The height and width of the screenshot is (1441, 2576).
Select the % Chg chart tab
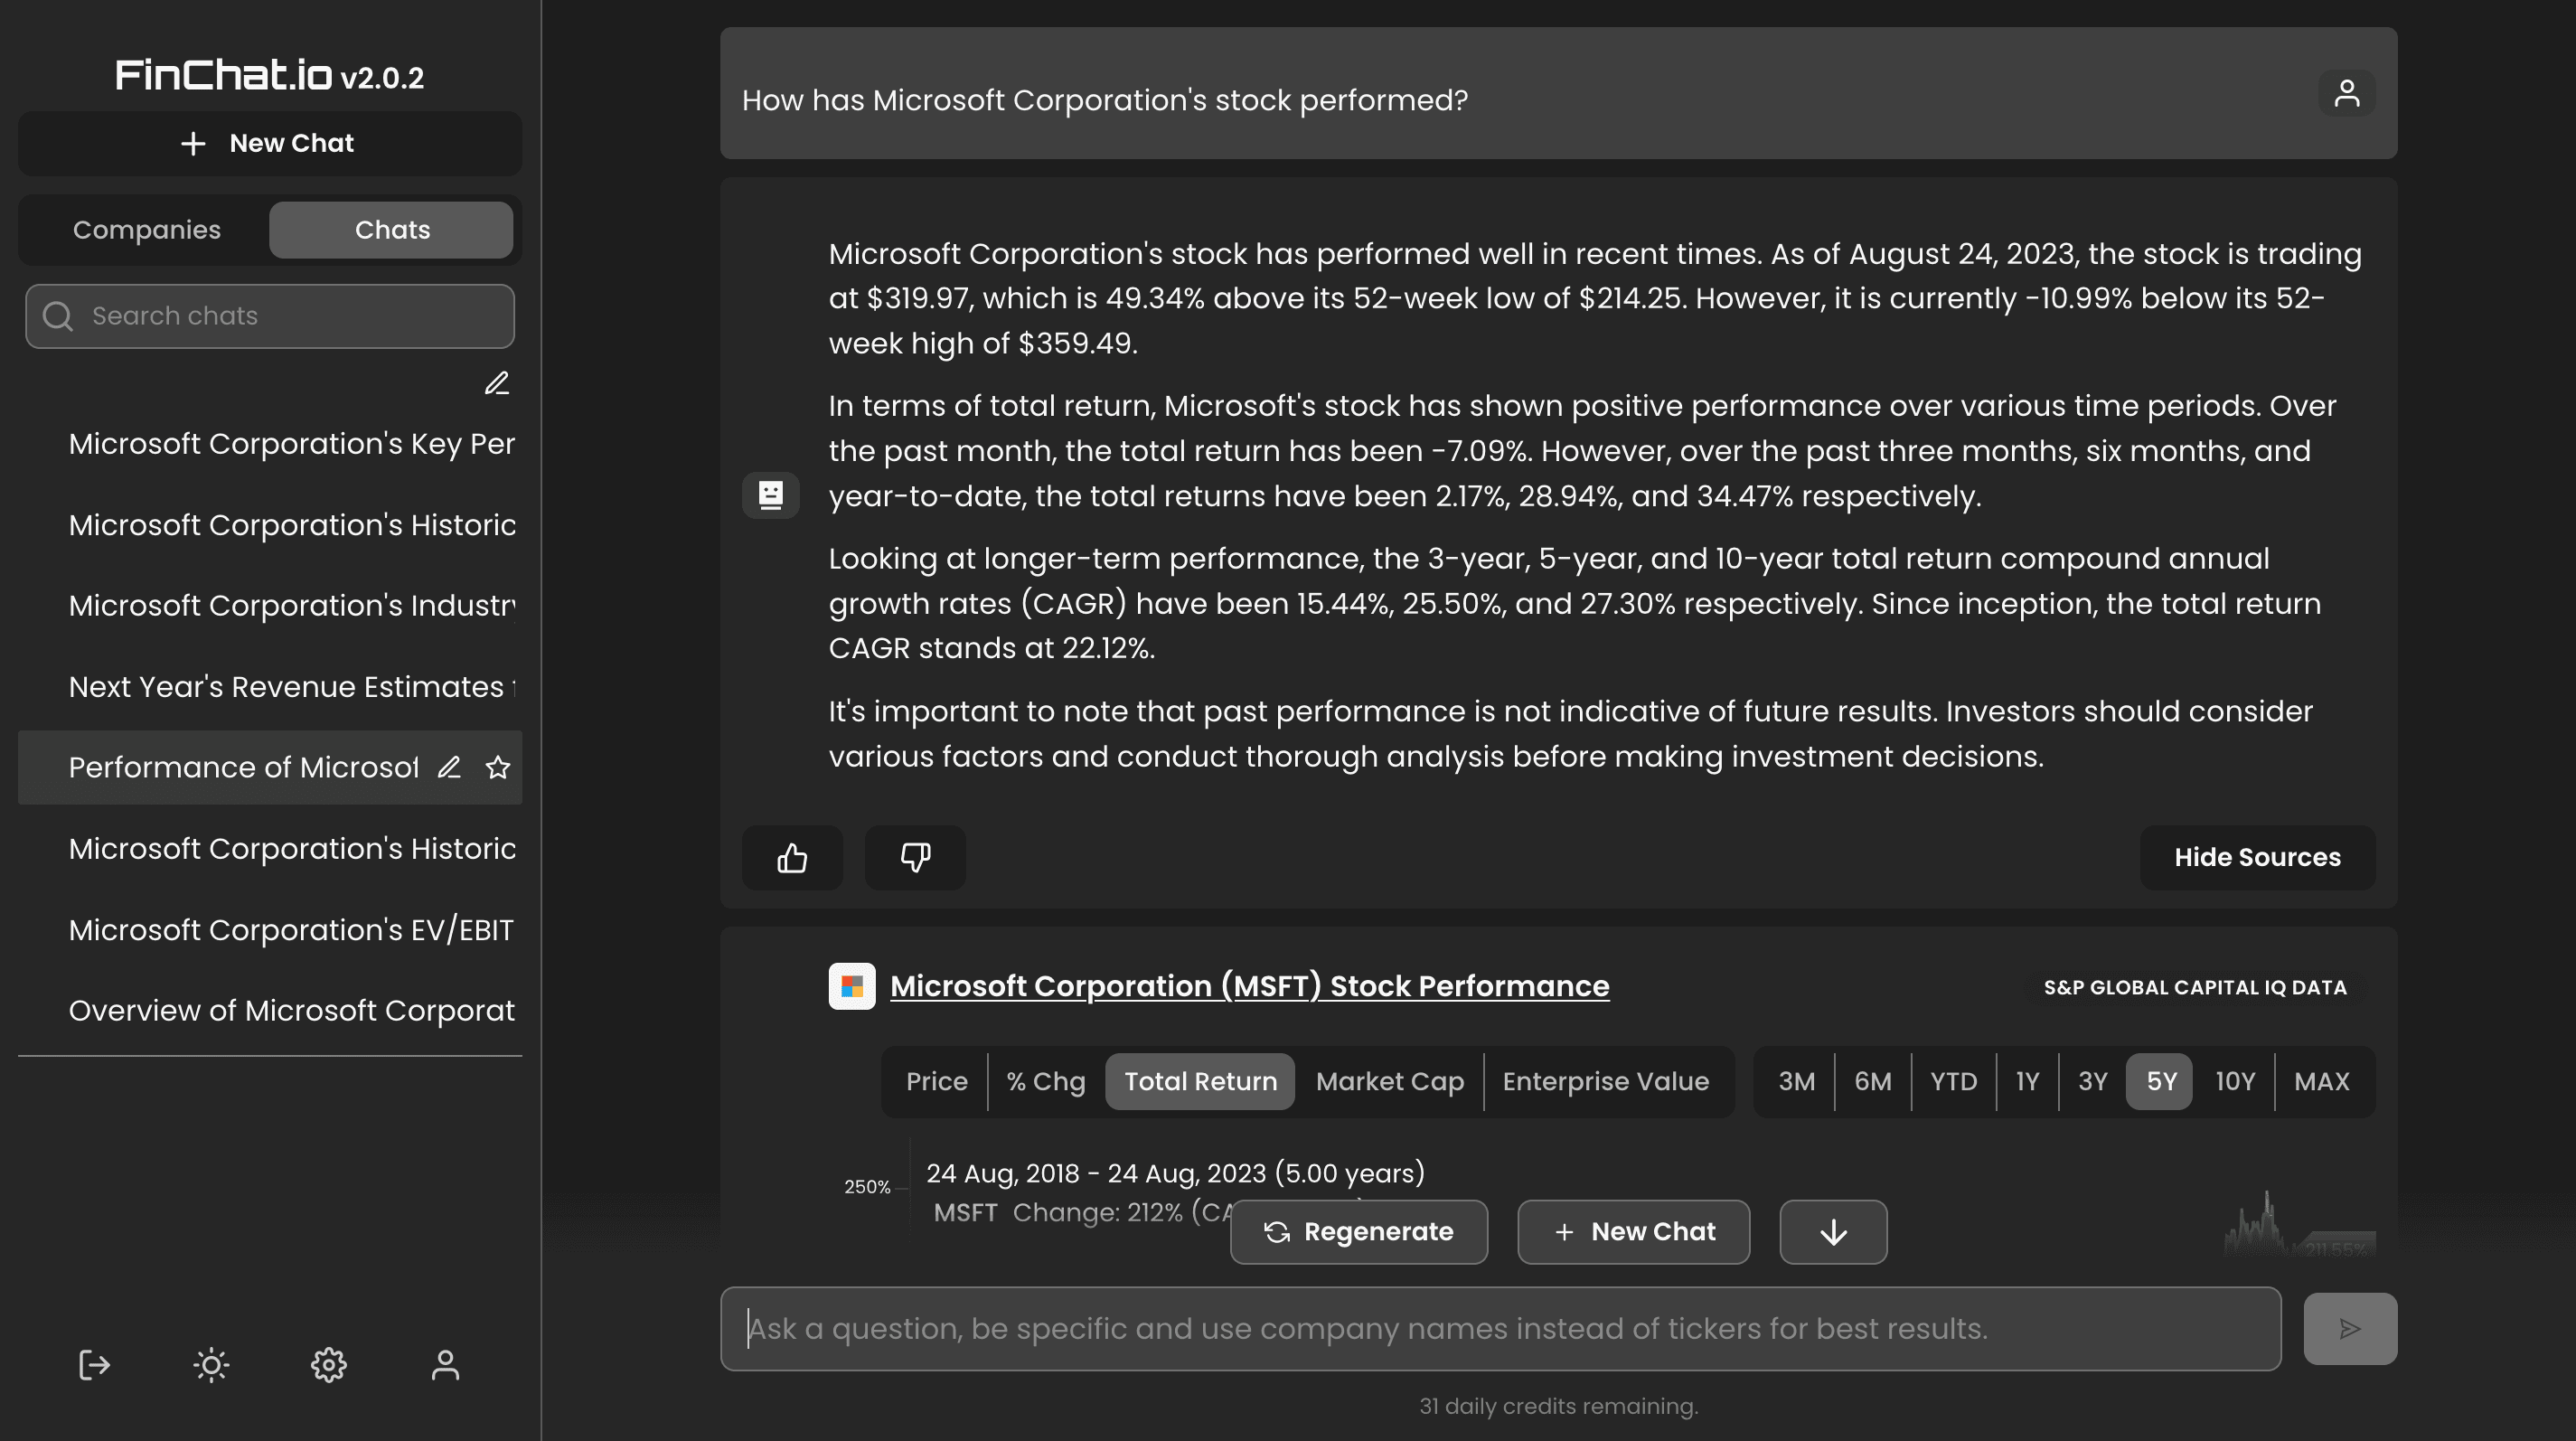tap(1046, 1081)
